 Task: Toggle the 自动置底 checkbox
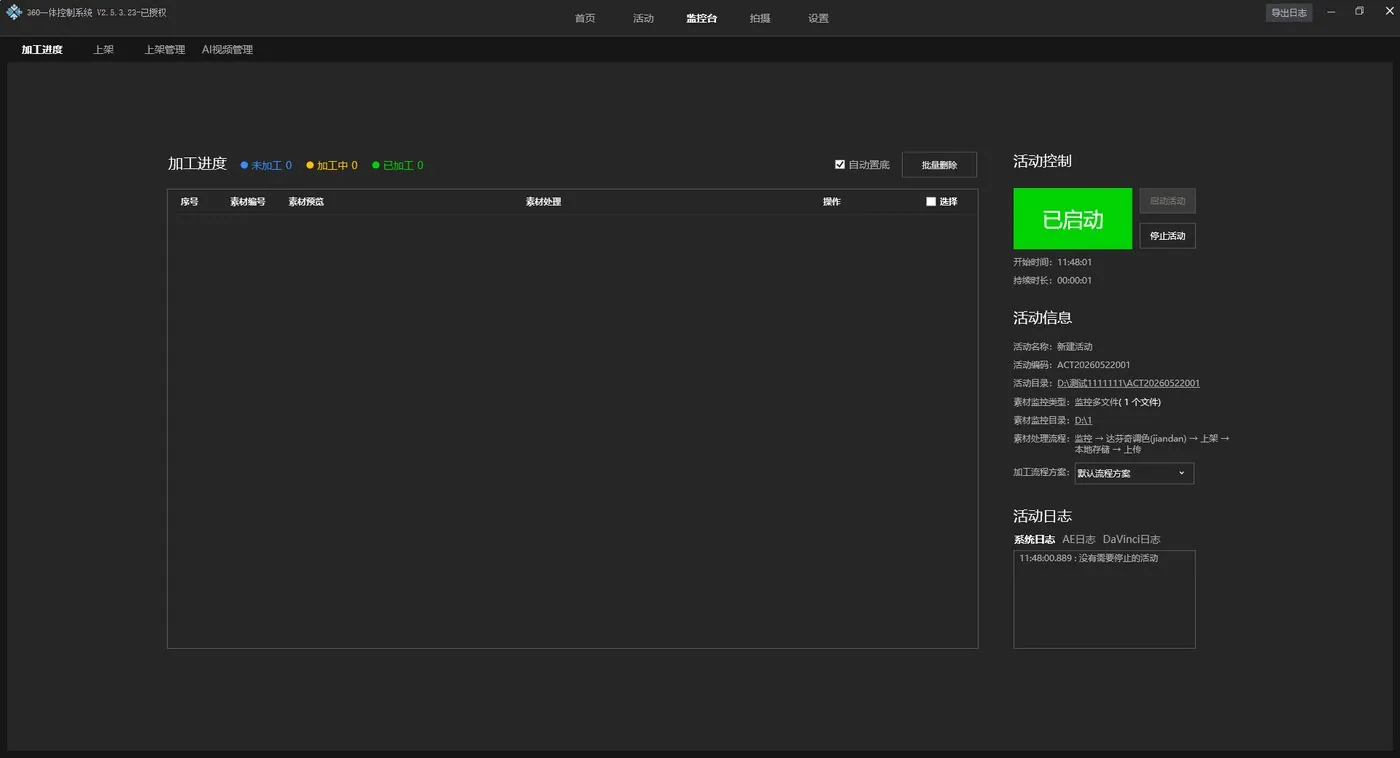840,165
